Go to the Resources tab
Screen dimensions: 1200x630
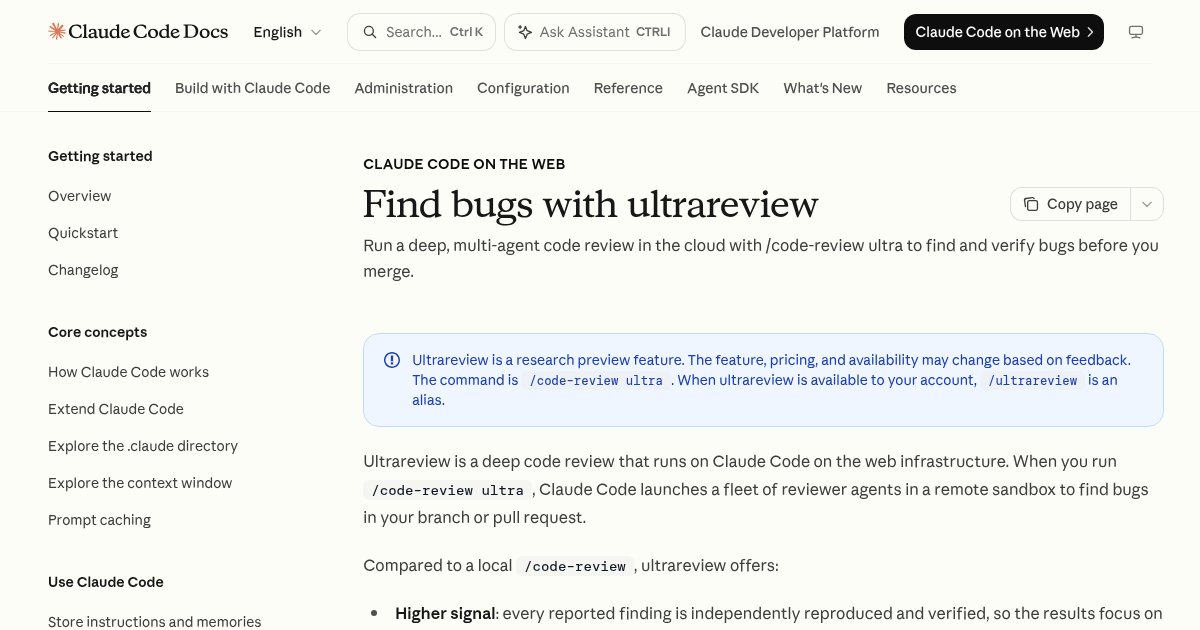[x=921, y=88]
